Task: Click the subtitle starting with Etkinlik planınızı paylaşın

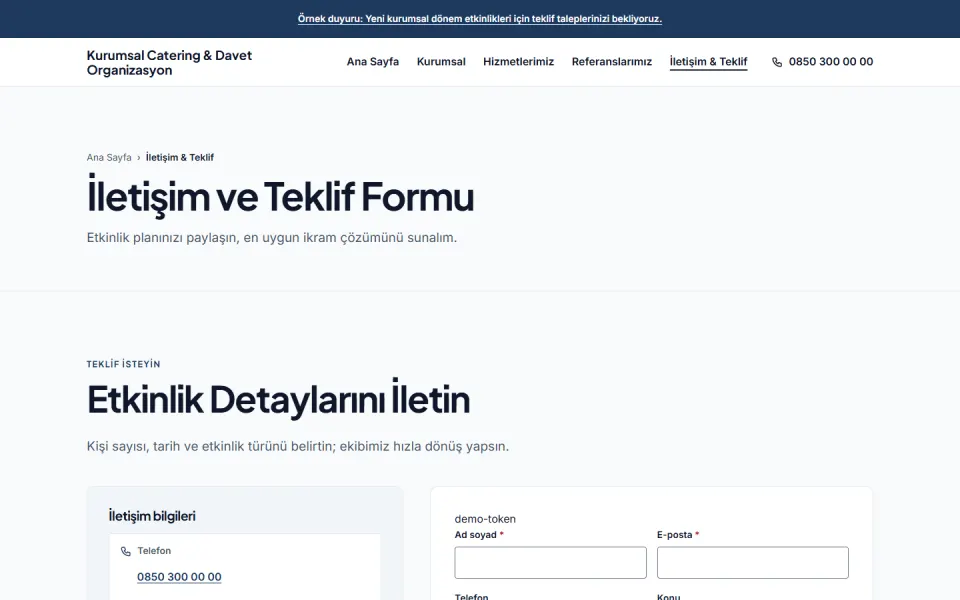Action: point(272,238)
